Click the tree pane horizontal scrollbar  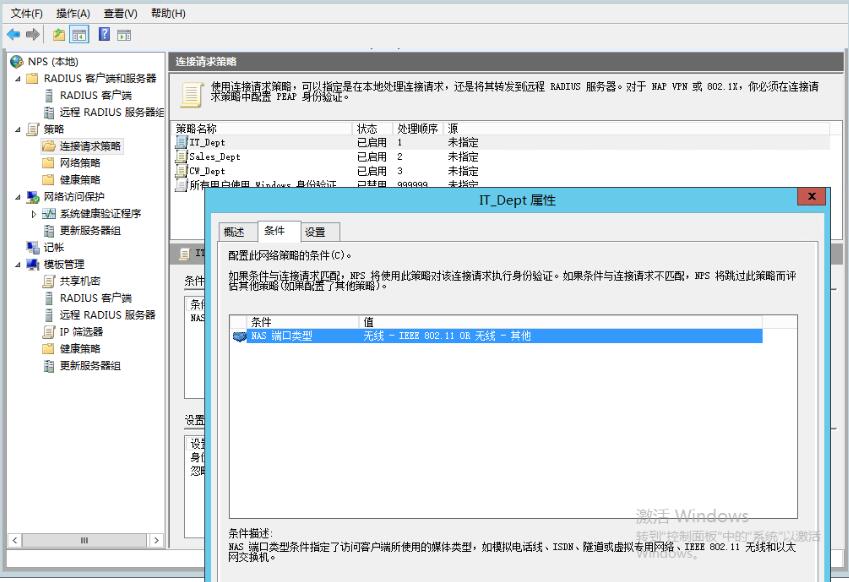[x=86, y=540]
